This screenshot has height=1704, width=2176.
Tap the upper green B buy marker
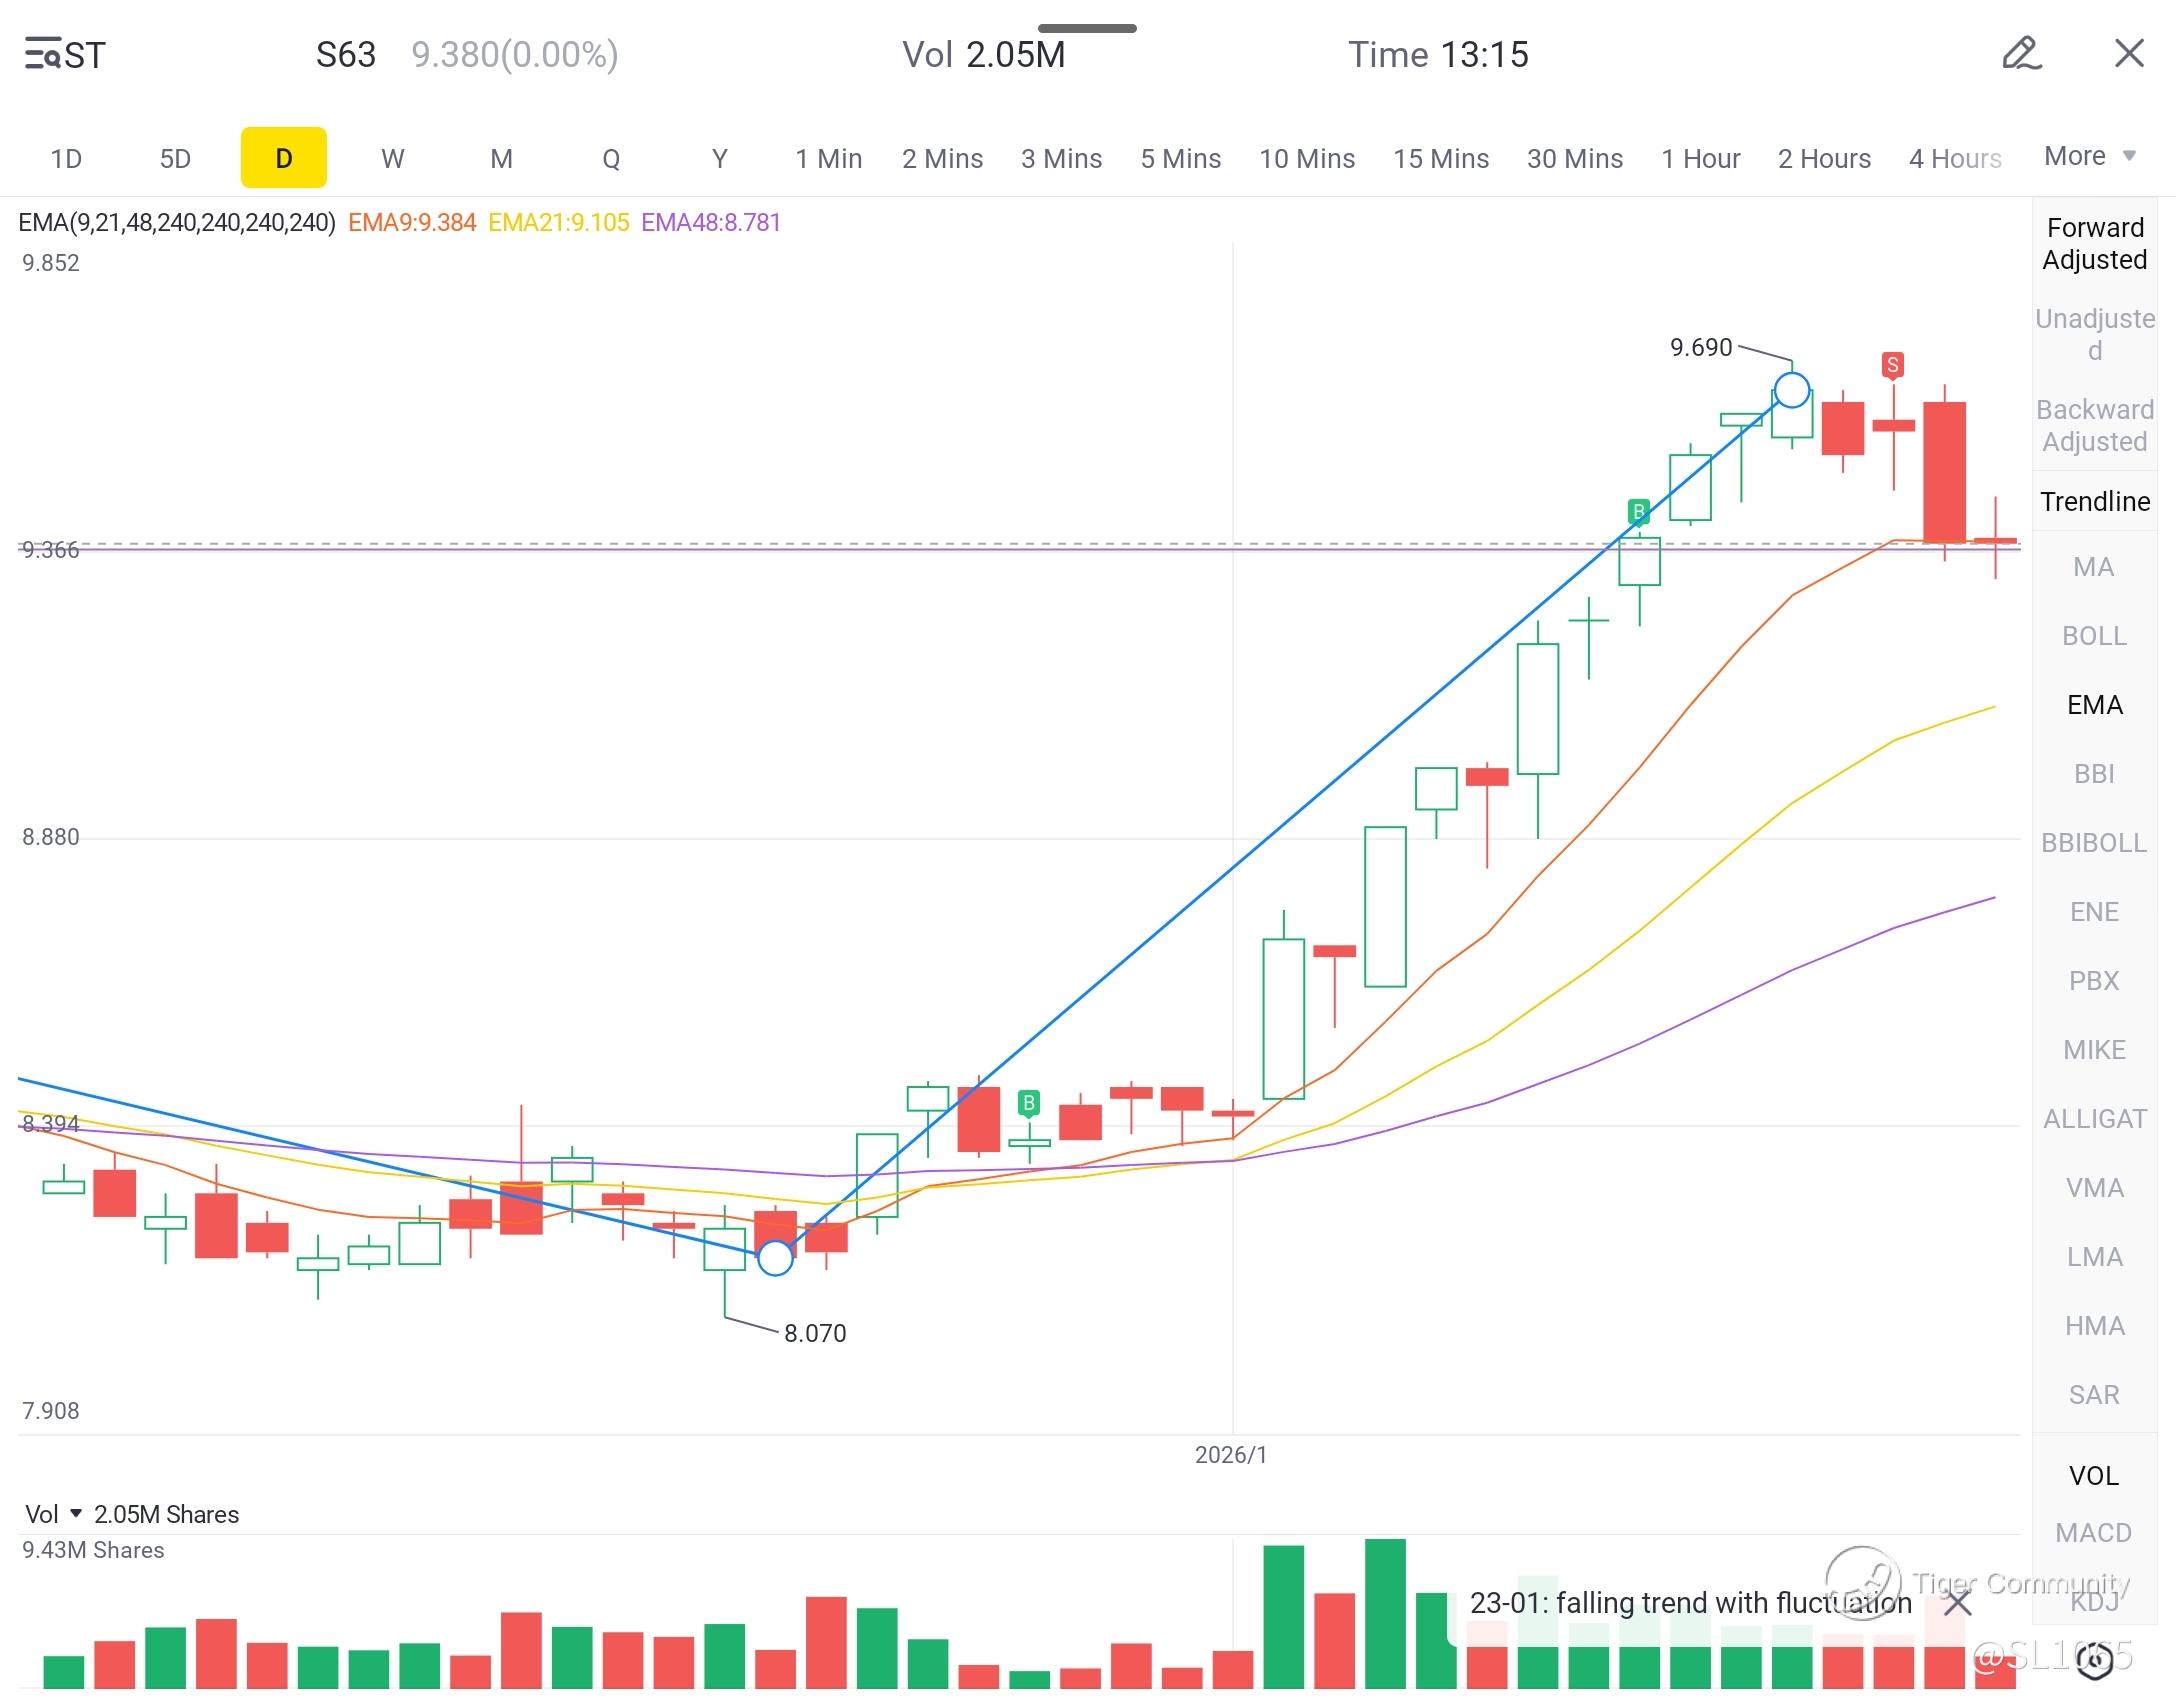(1638, 512)
